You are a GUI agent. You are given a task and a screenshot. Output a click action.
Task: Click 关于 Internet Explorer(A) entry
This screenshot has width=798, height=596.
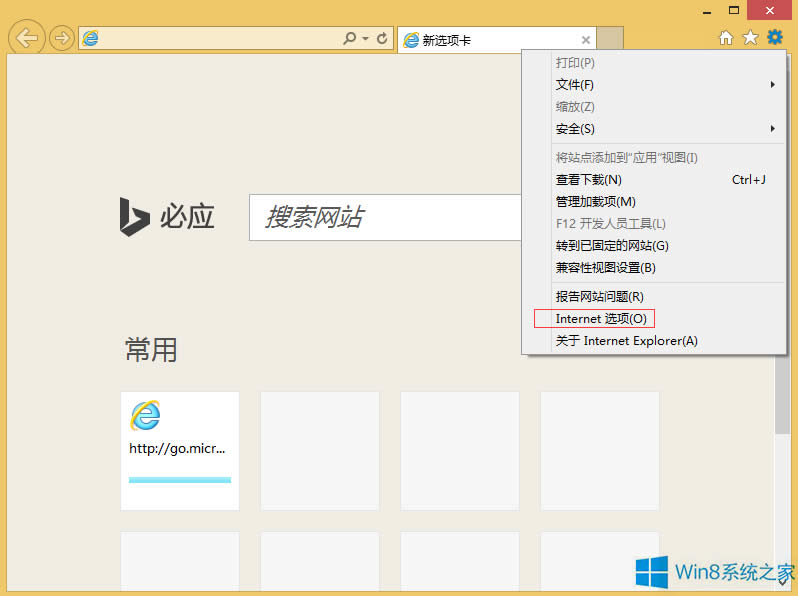(x=626, y=341)
